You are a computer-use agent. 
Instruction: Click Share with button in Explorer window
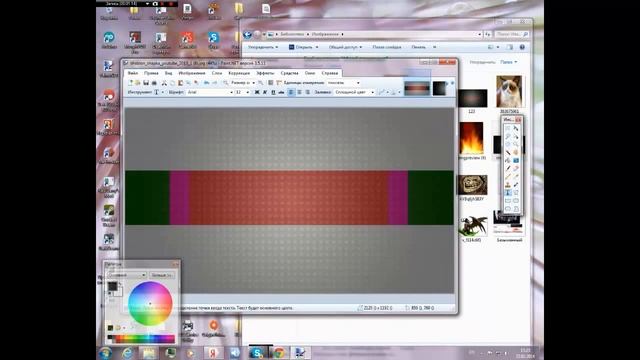(x=345, y=47)
